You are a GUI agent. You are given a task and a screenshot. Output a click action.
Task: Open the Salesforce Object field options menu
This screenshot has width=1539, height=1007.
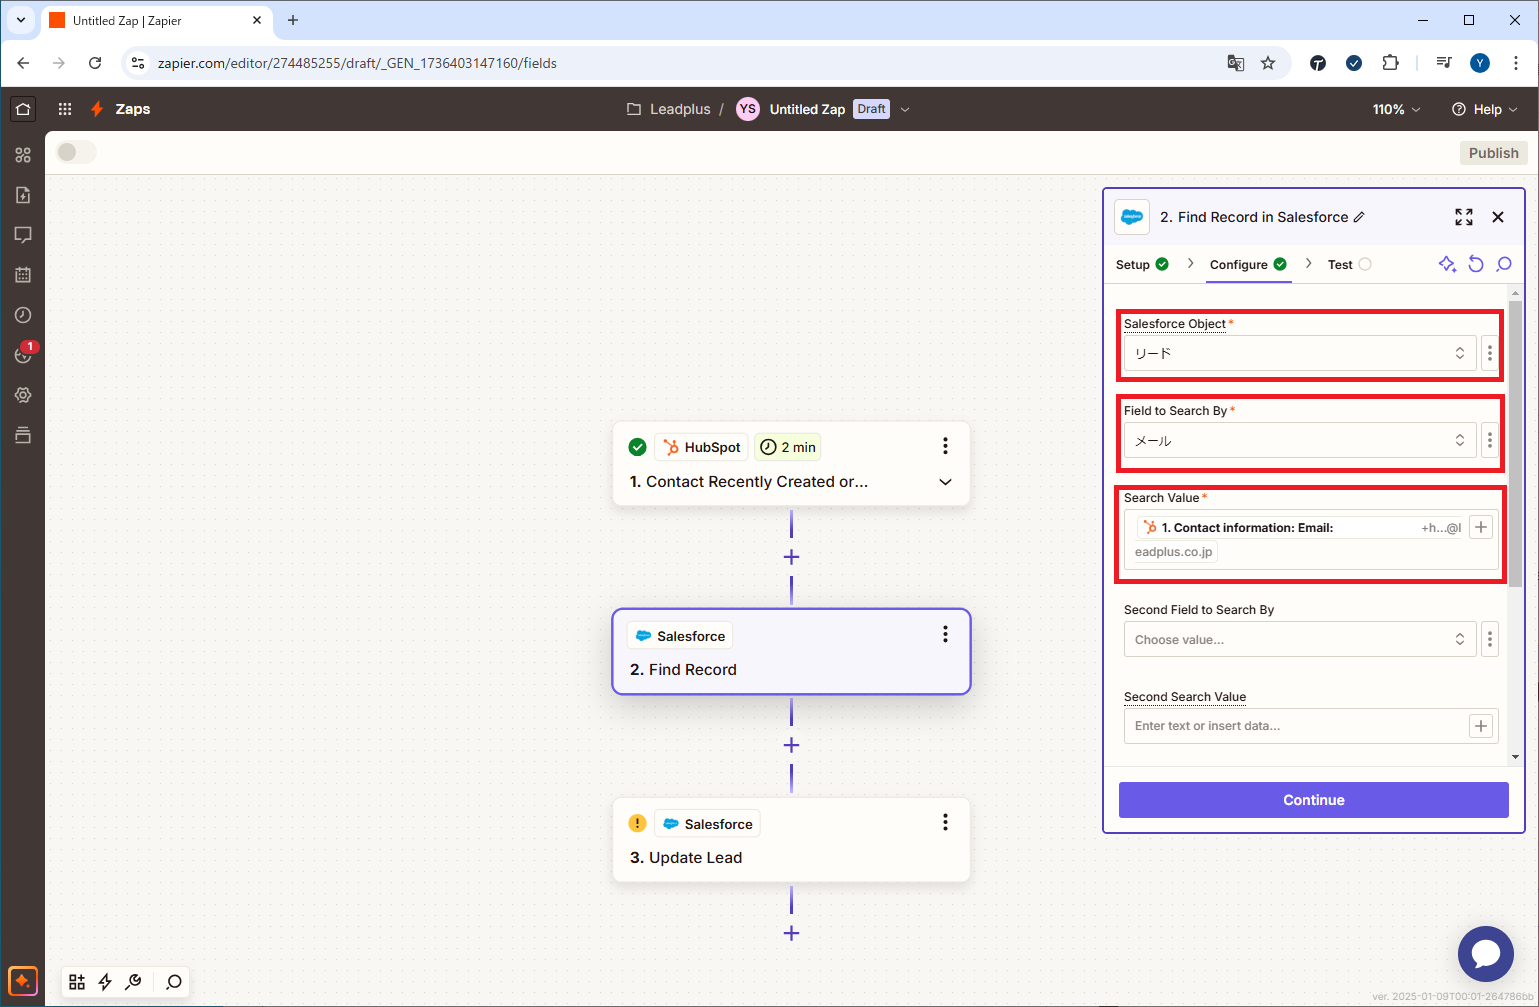1489,353
